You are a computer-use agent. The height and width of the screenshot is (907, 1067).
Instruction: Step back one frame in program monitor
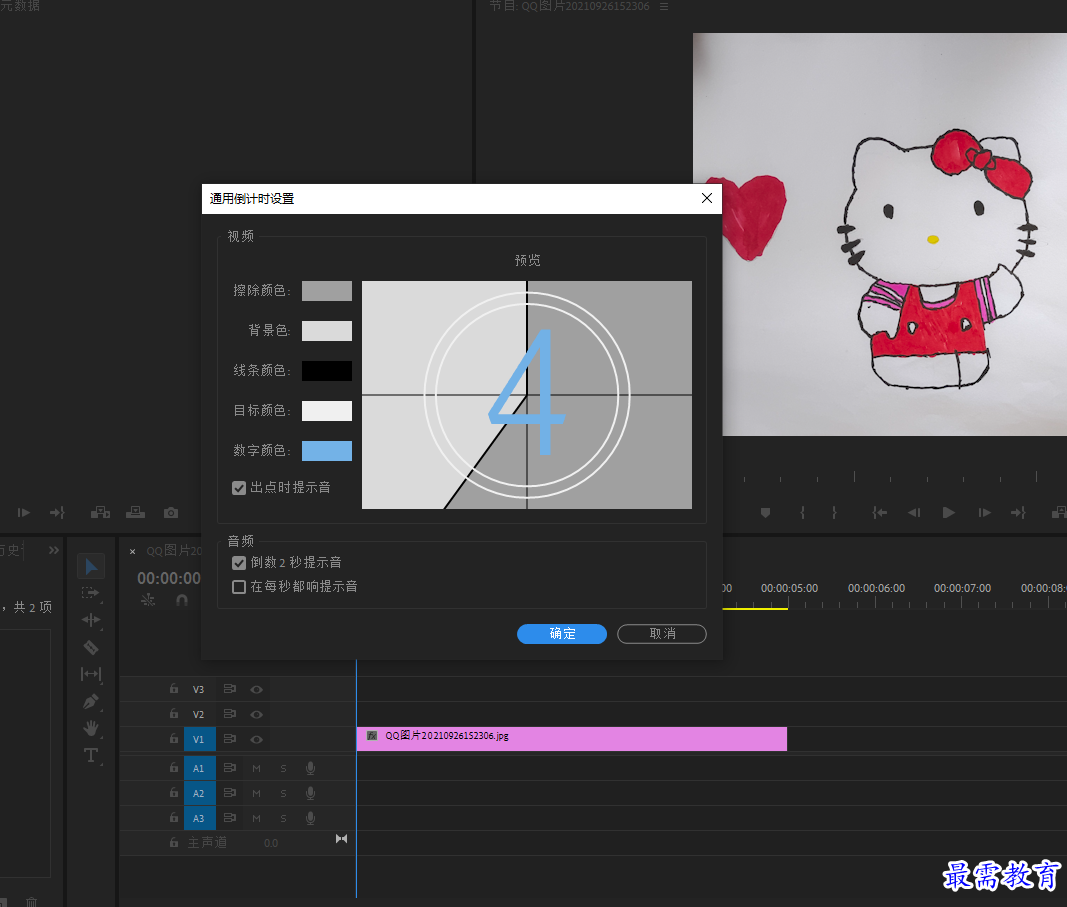[x=914, y=512]
